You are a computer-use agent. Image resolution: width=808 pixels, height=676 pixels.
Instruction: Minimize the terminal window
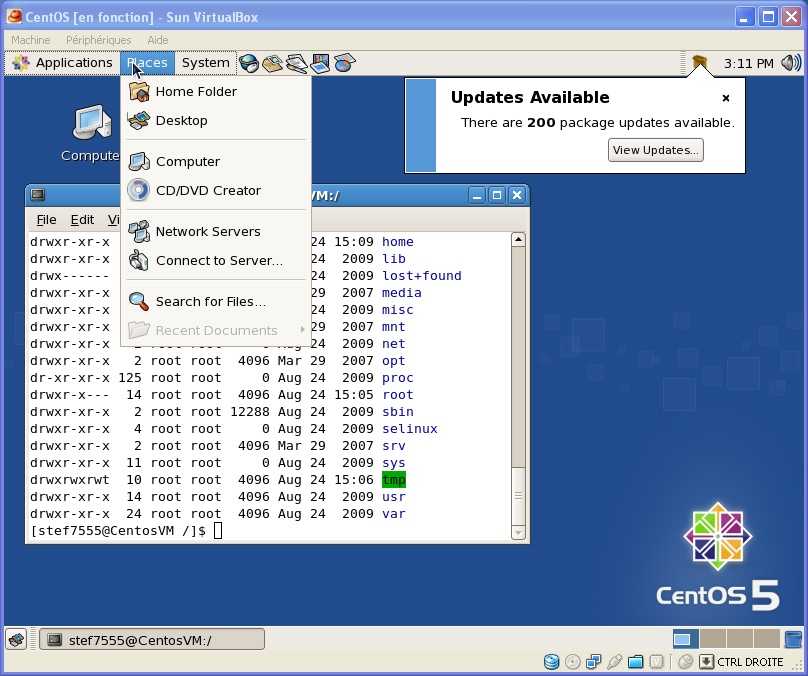[477, 195]
